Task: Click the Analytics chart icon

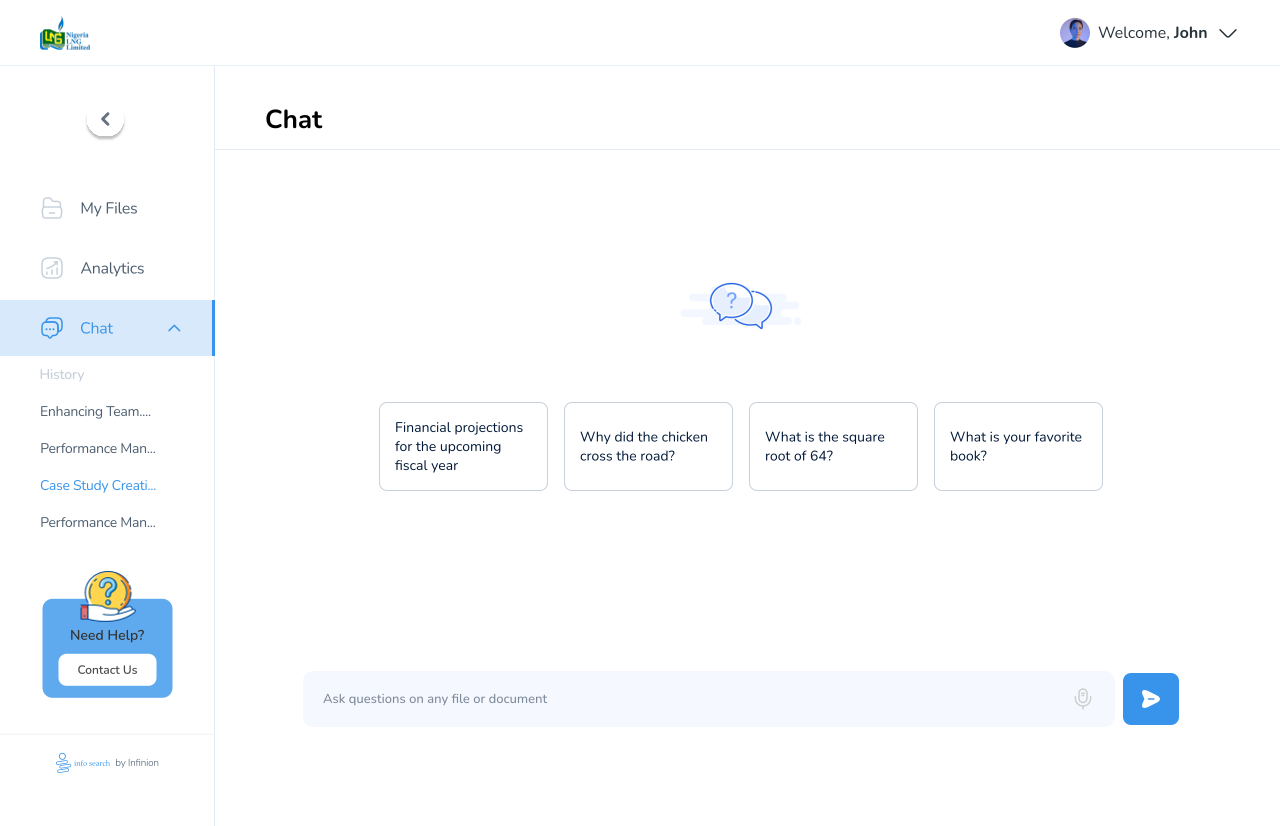Action: [52, 268]
